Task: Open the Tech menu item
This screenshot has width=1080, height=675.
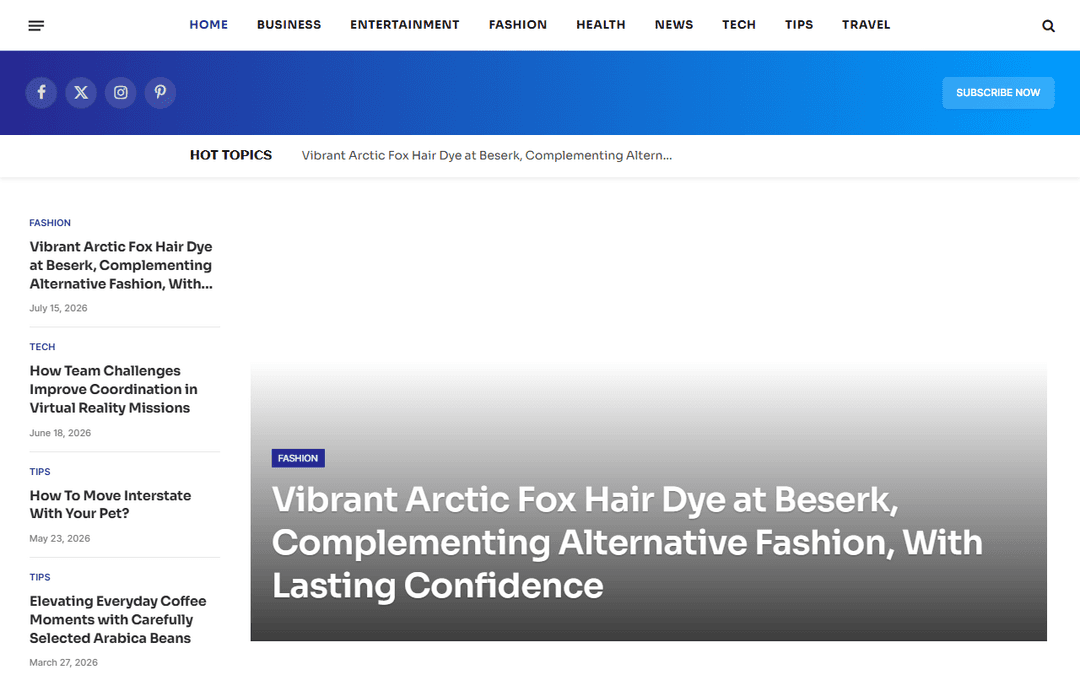Action: pyautogui.click(x=739, y=25)
